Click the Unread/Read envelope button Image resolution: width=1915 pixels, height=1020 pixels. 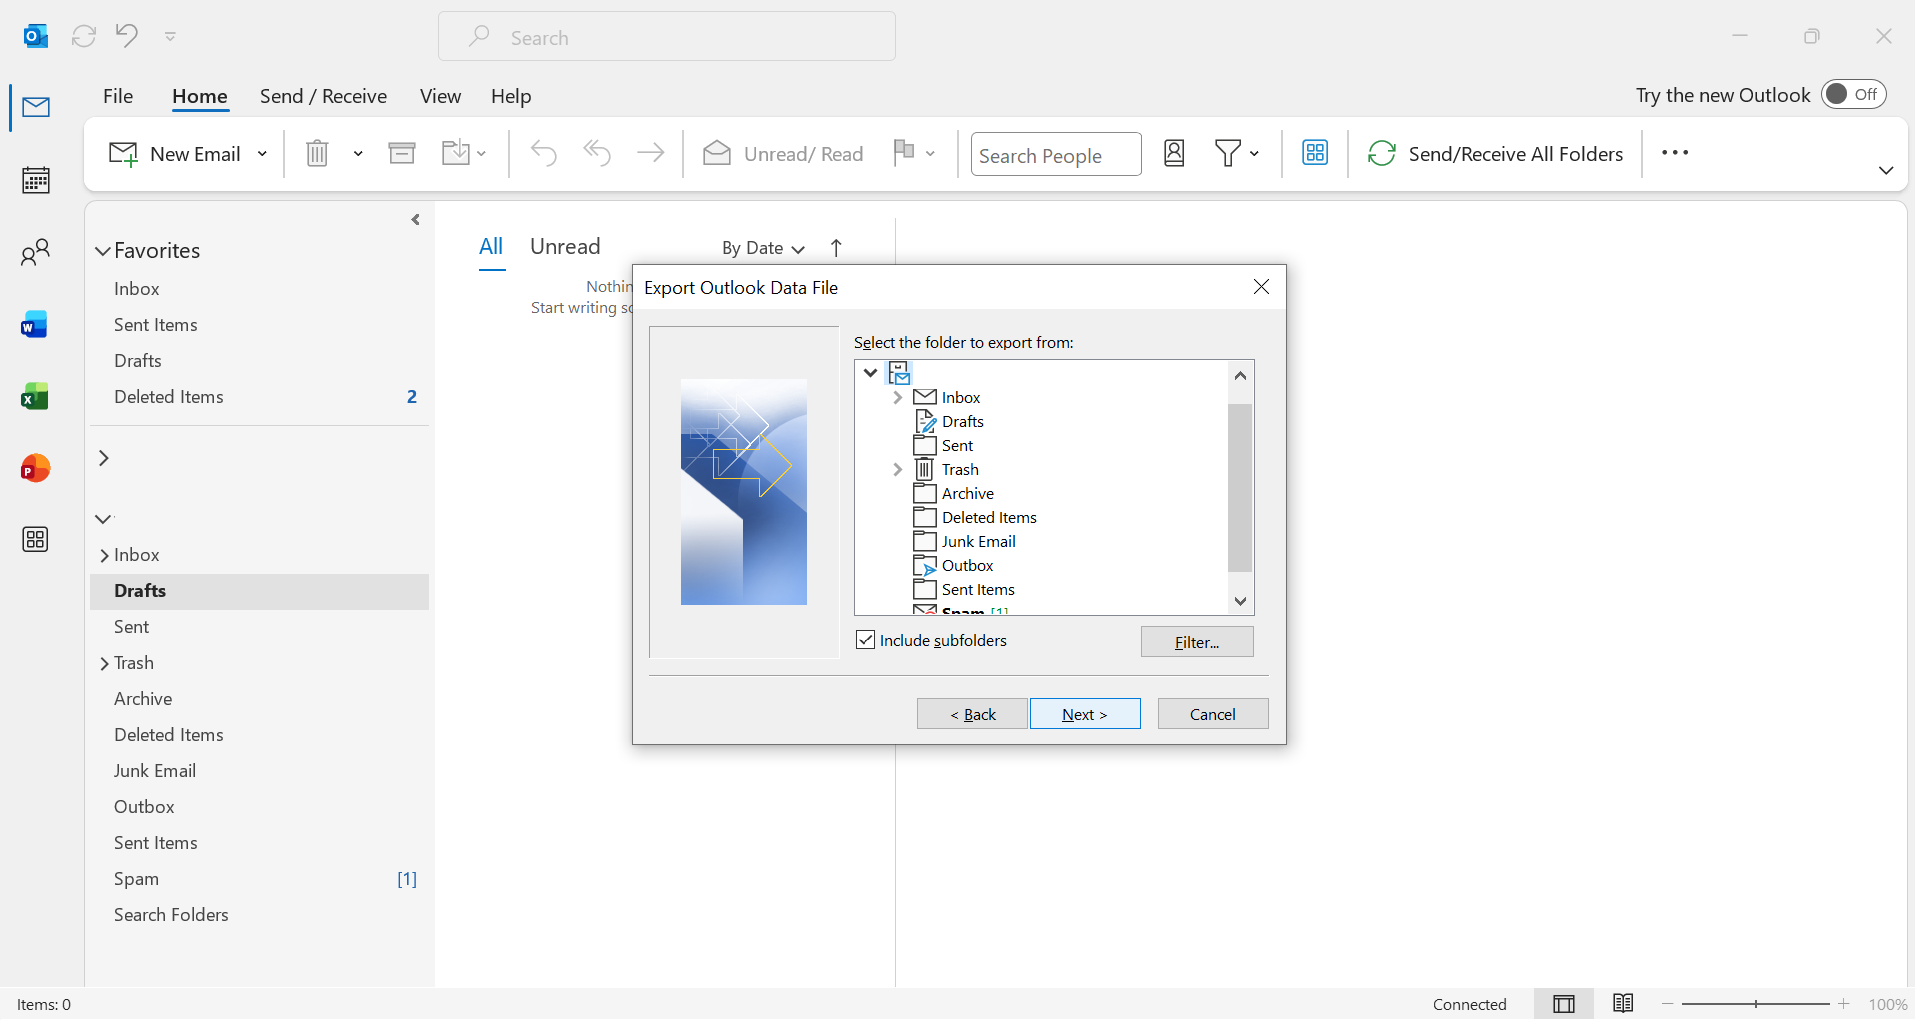click(783, 154)
